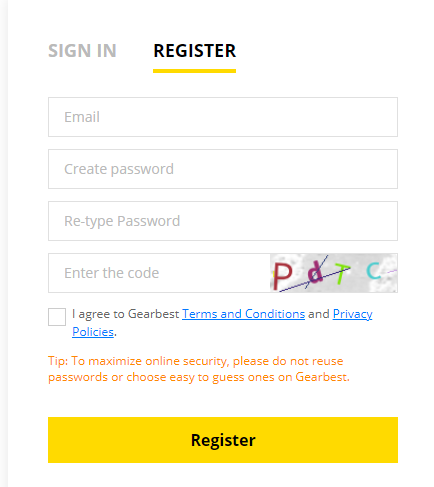Click the 'I agree to Gearbest' label

[126, 314]
